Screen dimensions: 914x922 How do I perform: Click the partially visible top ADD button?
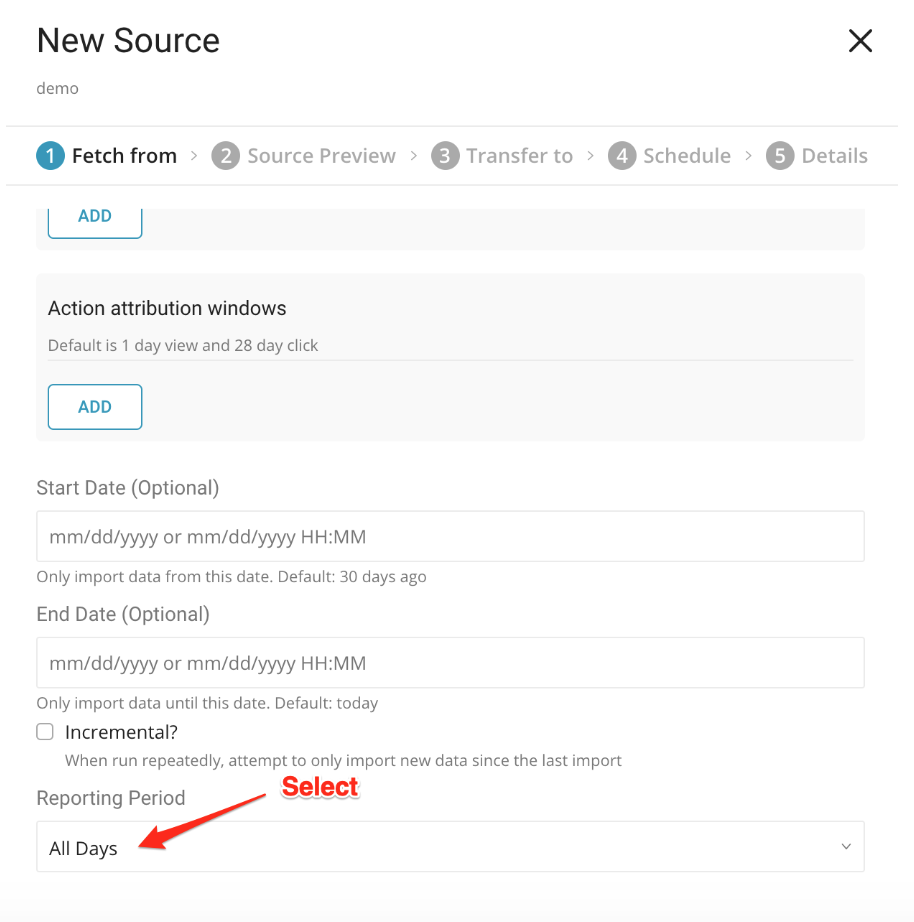(x=95, y=220)
